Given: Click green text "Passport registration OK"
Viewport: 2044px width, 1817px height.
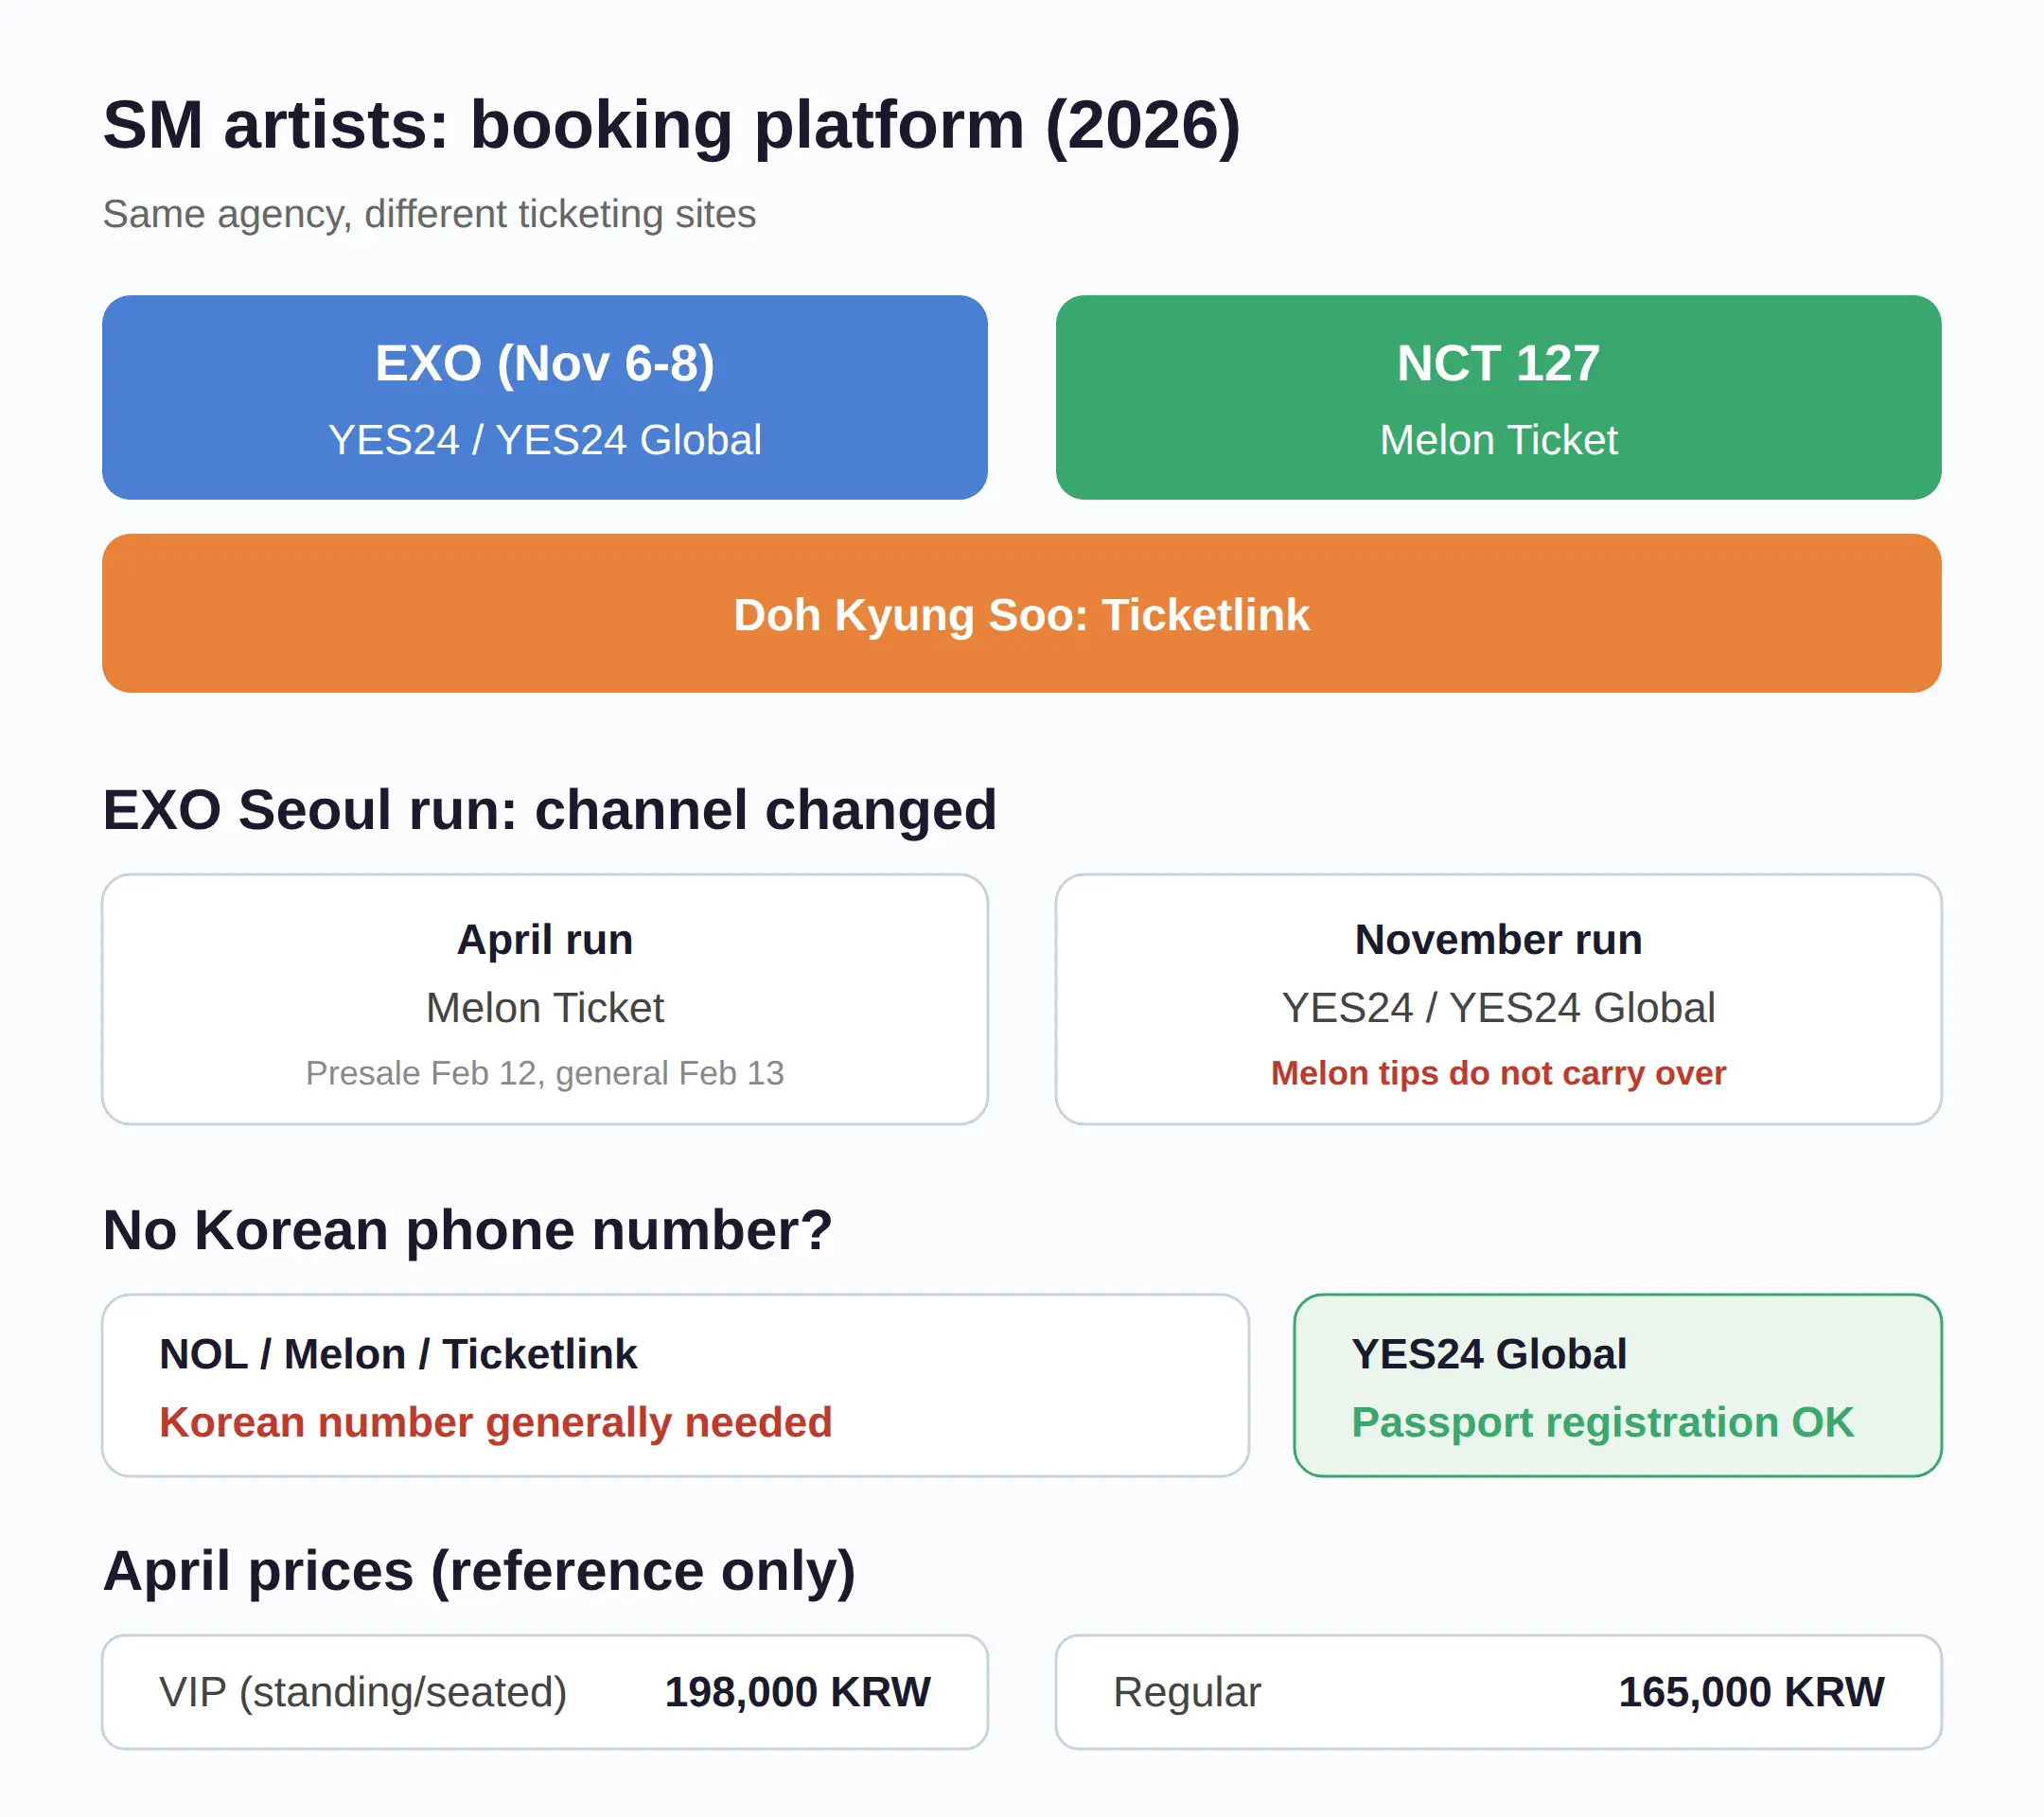Looking at the screenshot, I should (1602, 1422).
